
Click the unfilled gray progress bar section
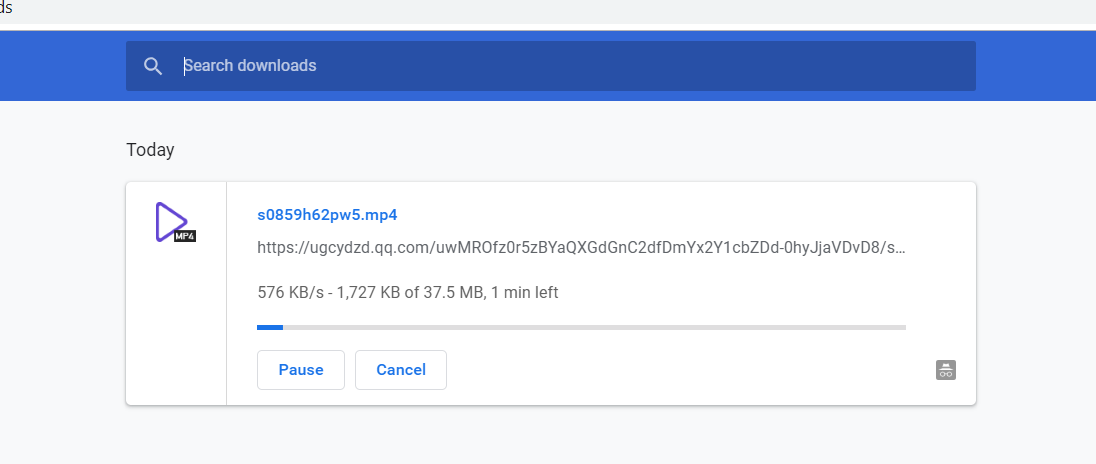pyautogui.click(x=600, y=327)
